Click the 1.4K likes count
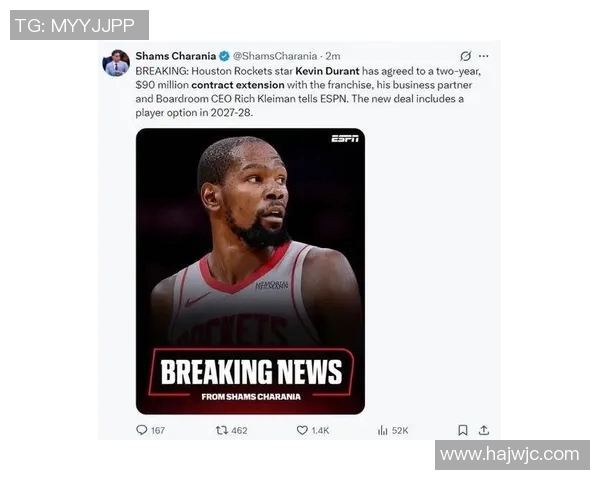The height and width of the screenshot is (480, 600). [x=320, y=431]
